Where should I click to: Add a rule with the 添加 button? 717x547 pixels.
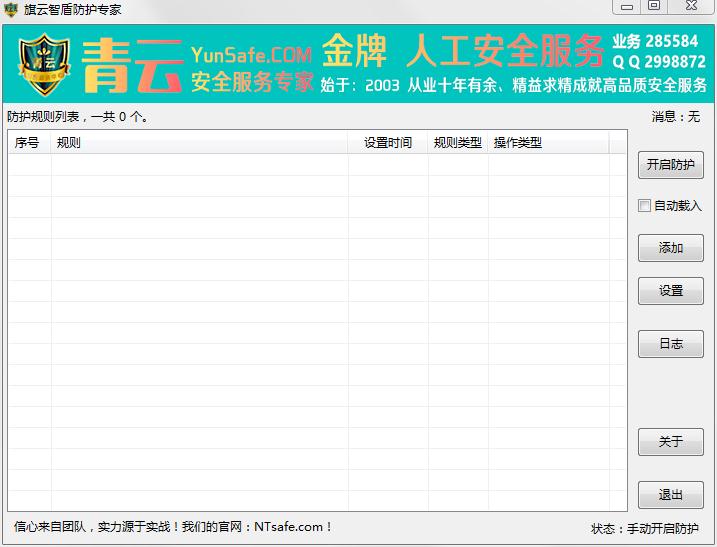(x=670, y=248)
